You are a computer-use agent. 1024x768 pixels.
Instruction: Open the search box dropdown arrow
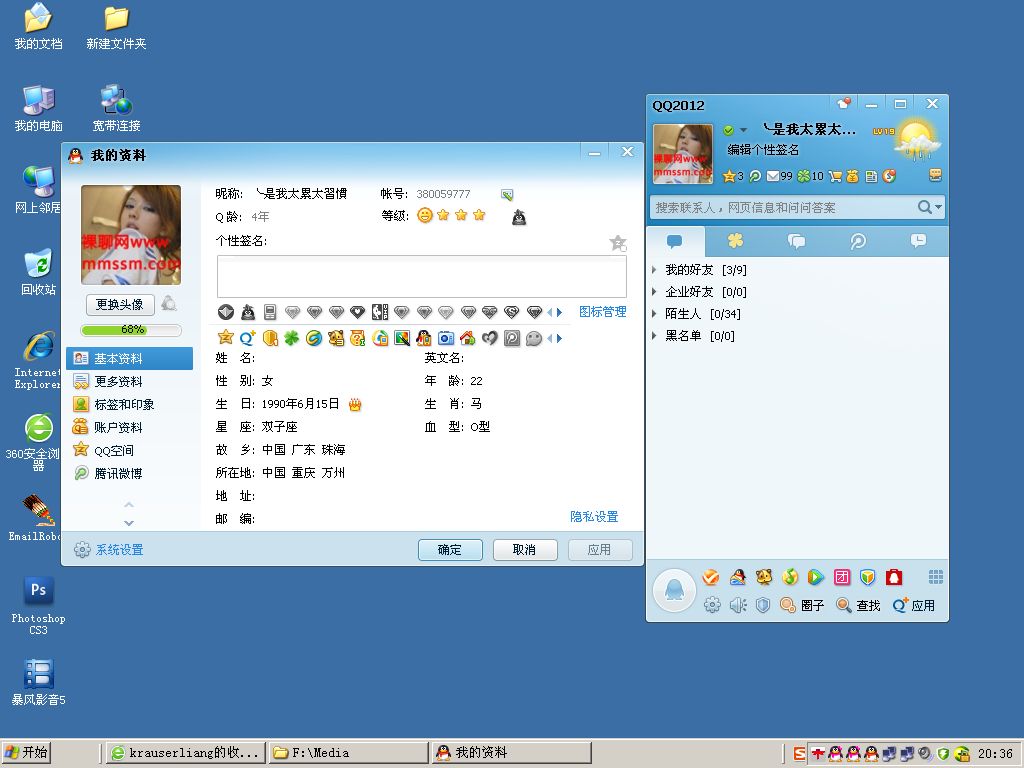pyautogui.click(x=938, y=207)
